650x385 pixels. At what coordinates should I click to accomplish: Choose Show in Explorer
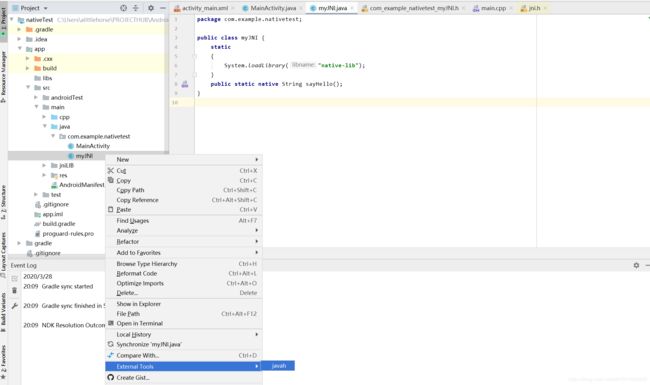click(x=184, y=304)
